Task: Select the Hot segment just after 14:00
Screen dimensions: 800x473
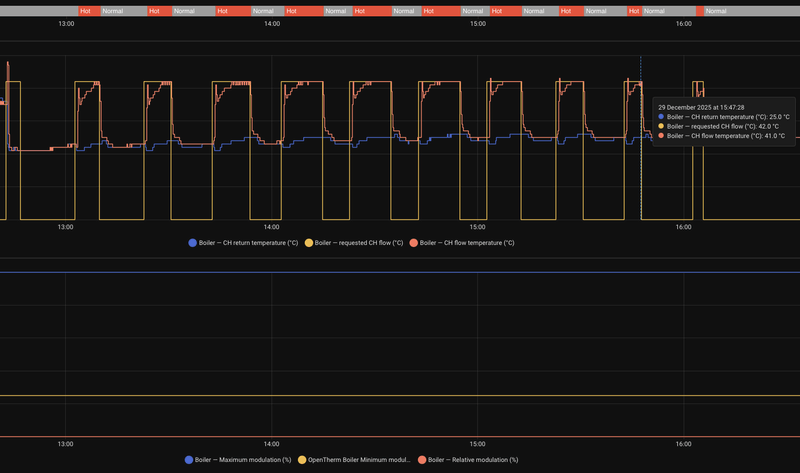Action: 304,11
